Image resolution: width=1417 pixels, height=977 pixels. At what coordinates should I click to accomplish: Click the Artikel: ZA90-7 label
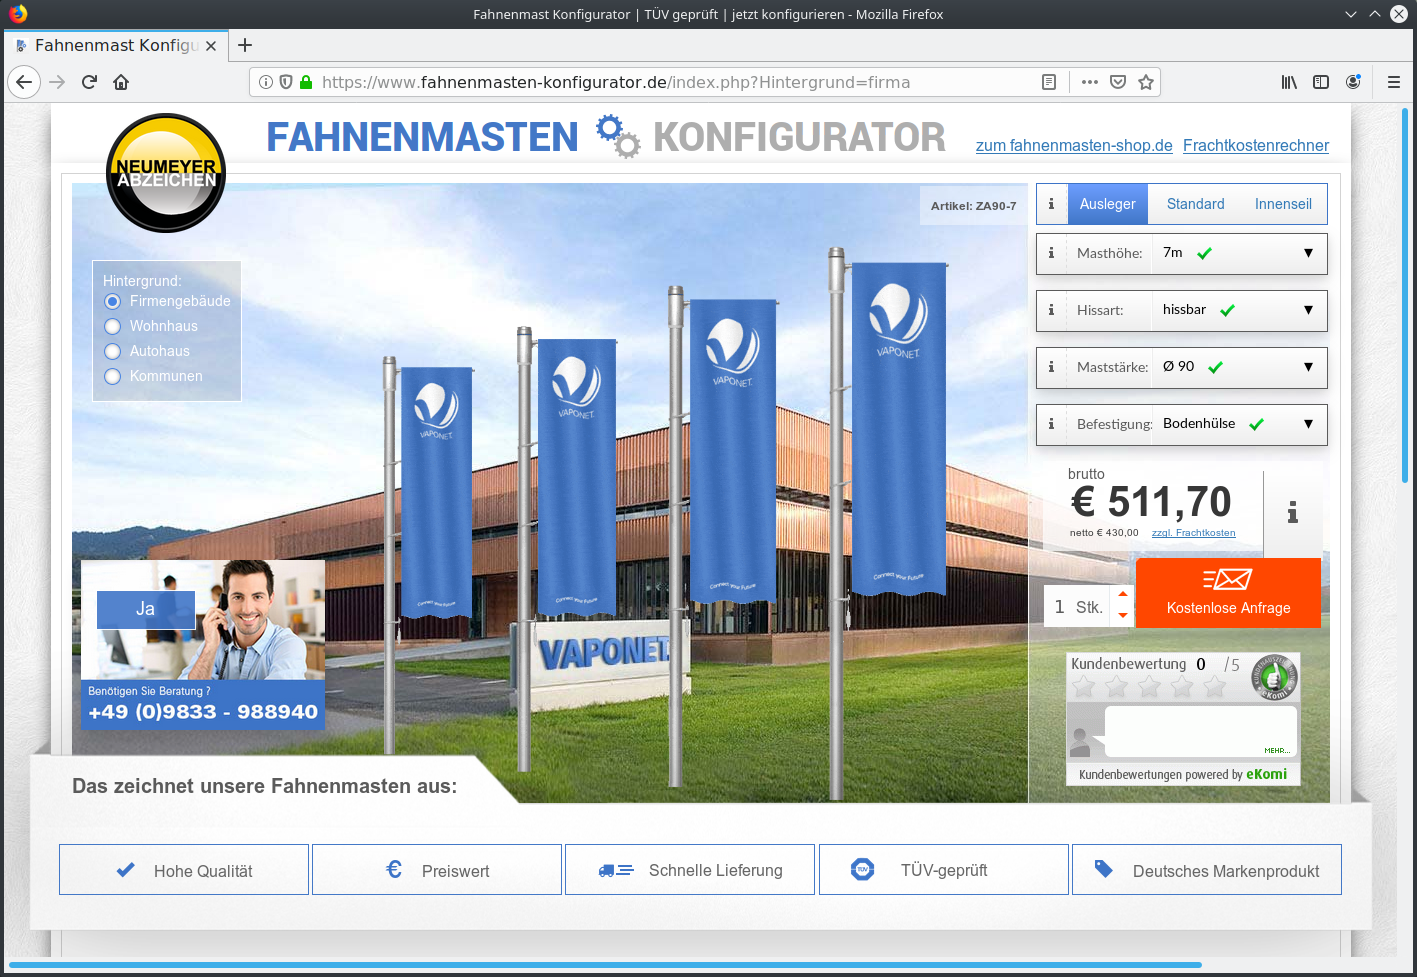973,206
